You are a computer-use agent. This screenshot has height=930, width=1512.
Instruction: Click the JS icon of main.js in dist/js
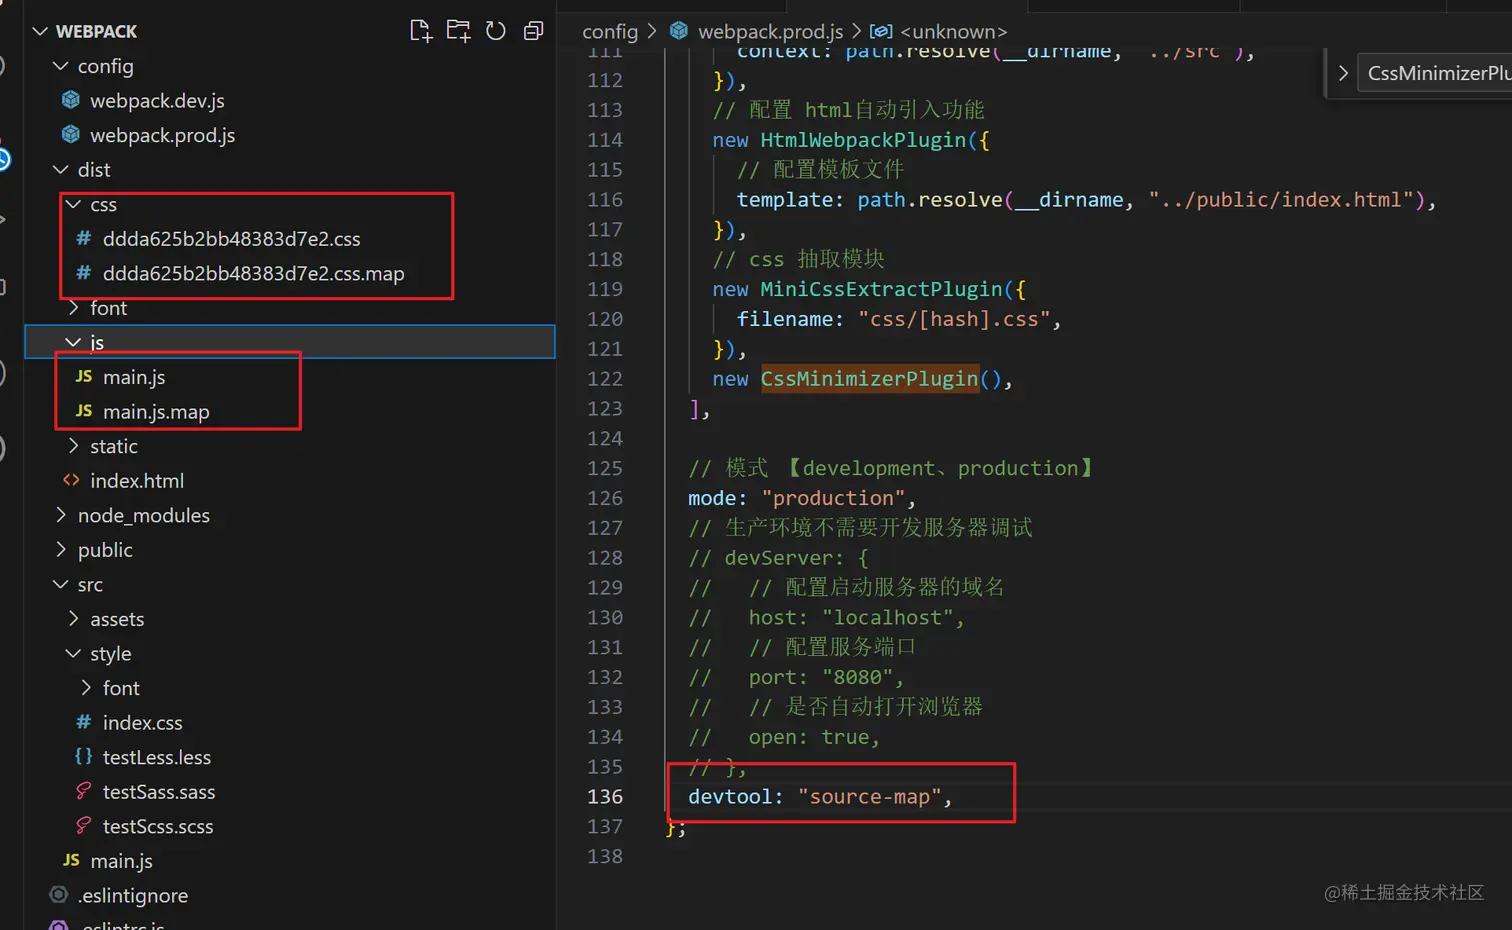(x=84, y=377)
